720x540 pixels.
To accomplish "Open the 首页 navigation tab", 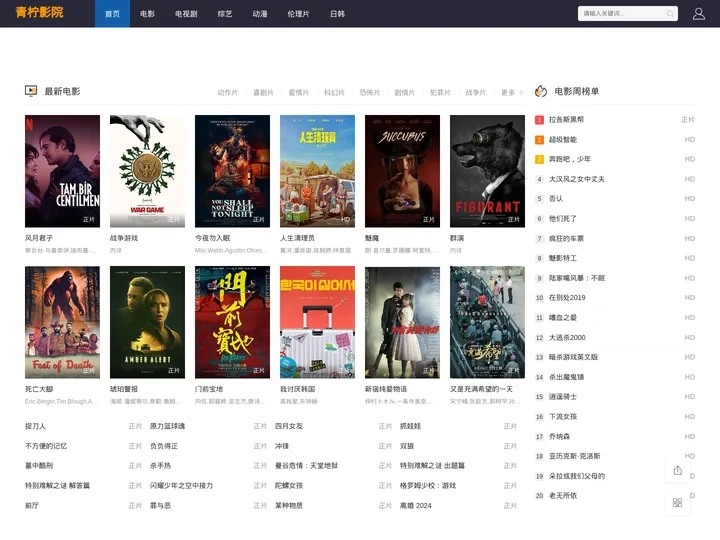I will pos(112,14).
